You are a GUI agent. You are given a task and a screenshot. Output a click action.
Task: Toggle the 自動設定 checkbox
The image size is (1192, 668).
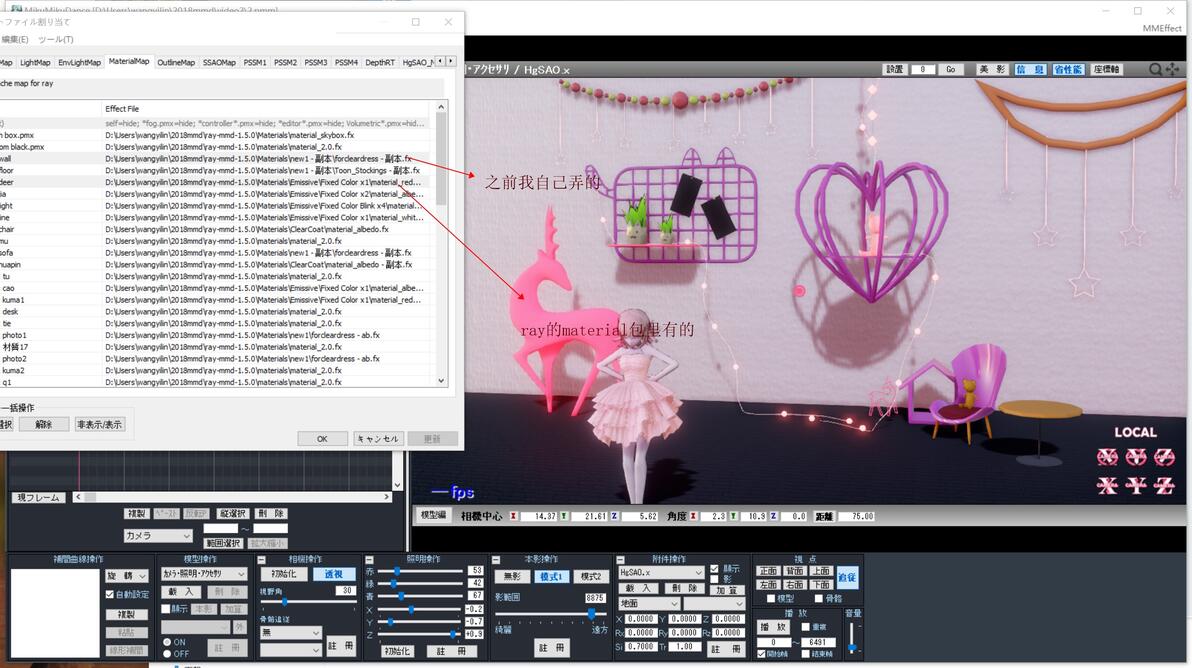(110, 594)
